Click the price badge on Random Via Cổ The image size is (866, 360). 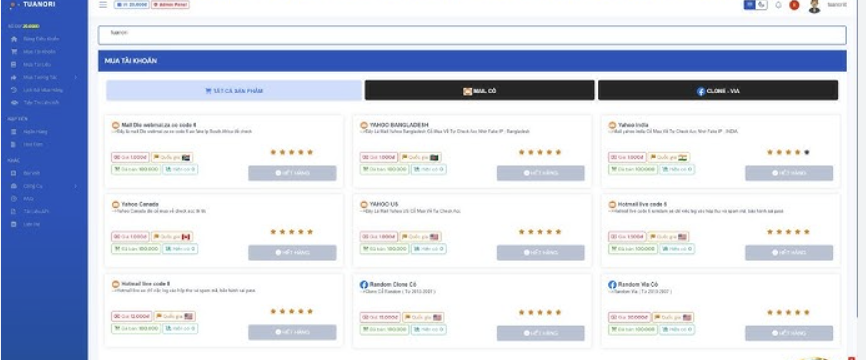click(629, 317)
